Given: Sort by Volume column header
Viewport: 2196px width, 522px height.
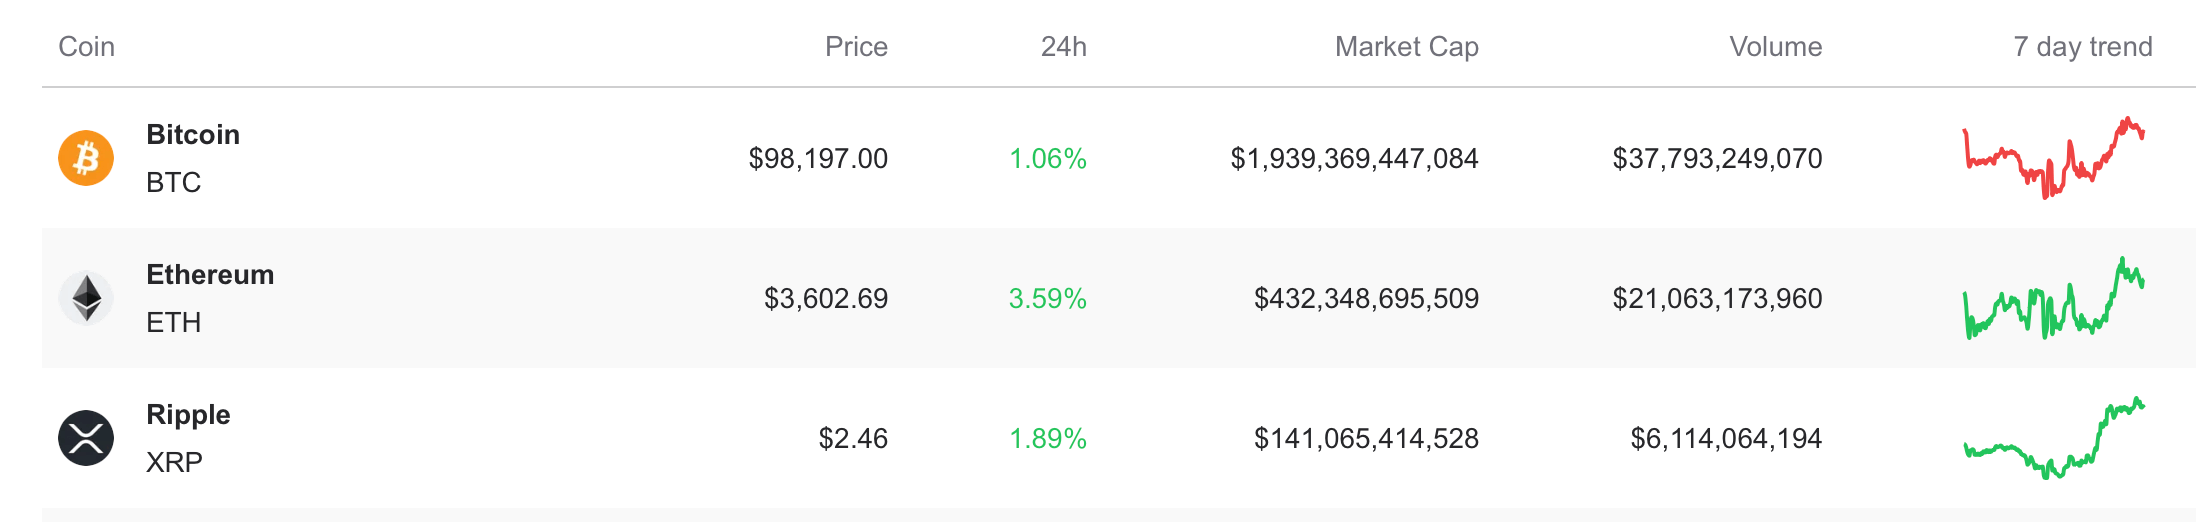Looking at the screenshot, I should [x=1775, y=47].
